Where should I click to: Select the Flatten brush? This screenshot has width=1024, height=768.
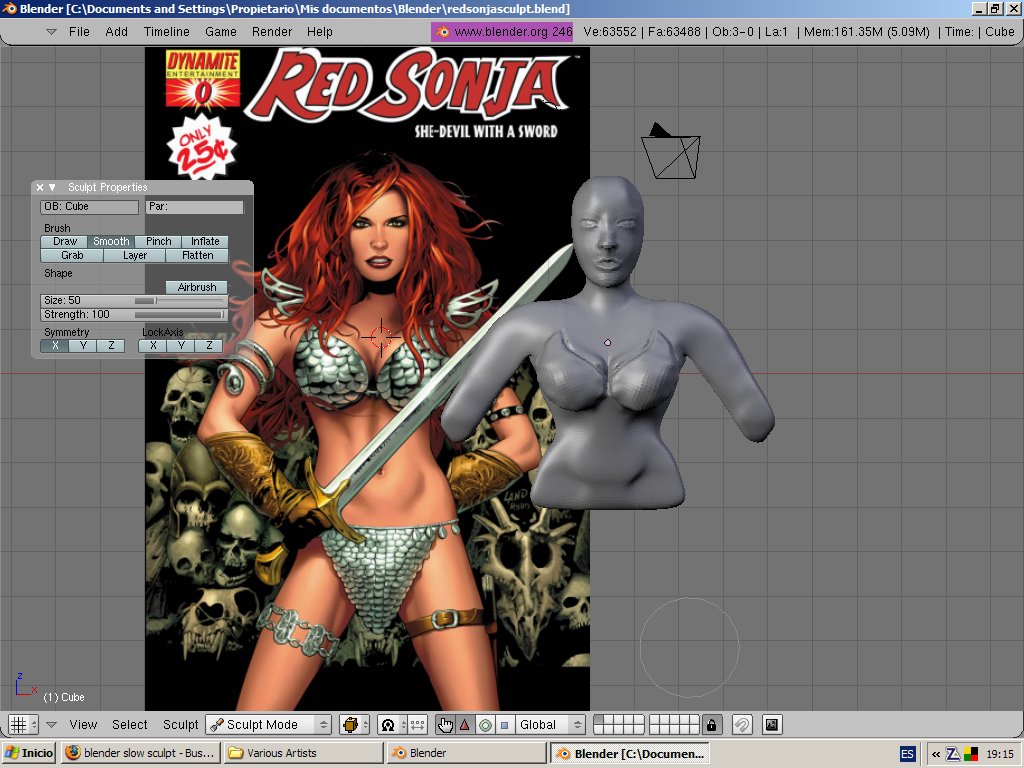point(197,256)
